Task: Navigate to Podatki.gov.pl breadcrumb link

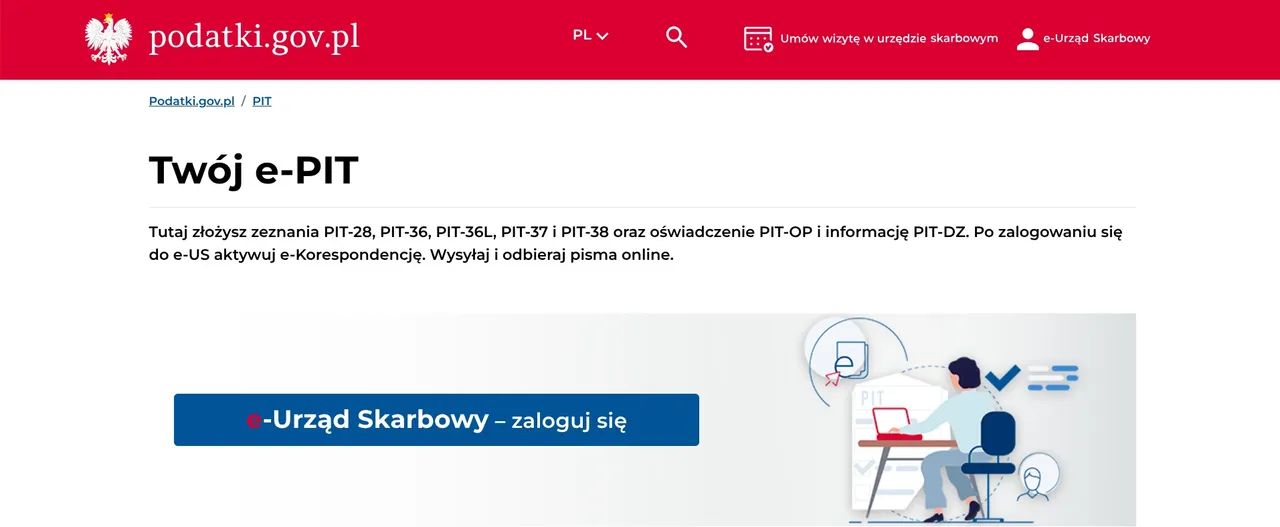Action: pos(191,101)
